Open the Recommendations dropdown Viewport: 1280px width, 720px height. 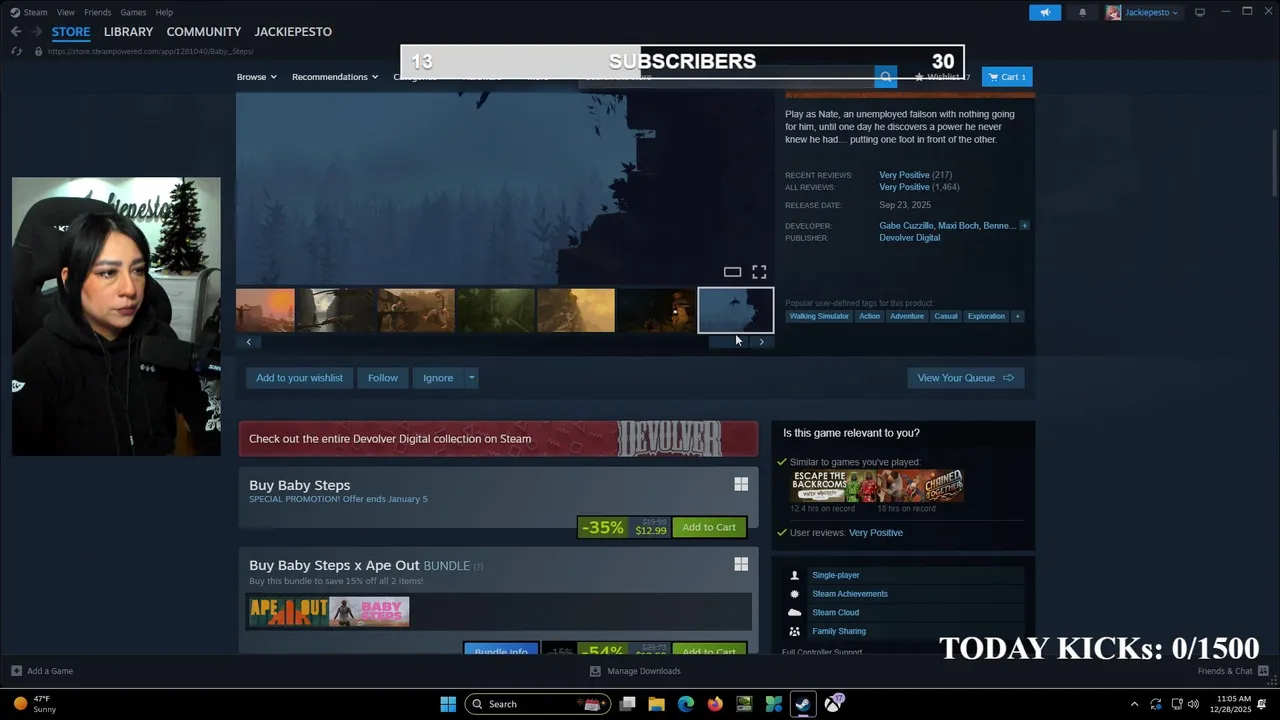[335, 77]
